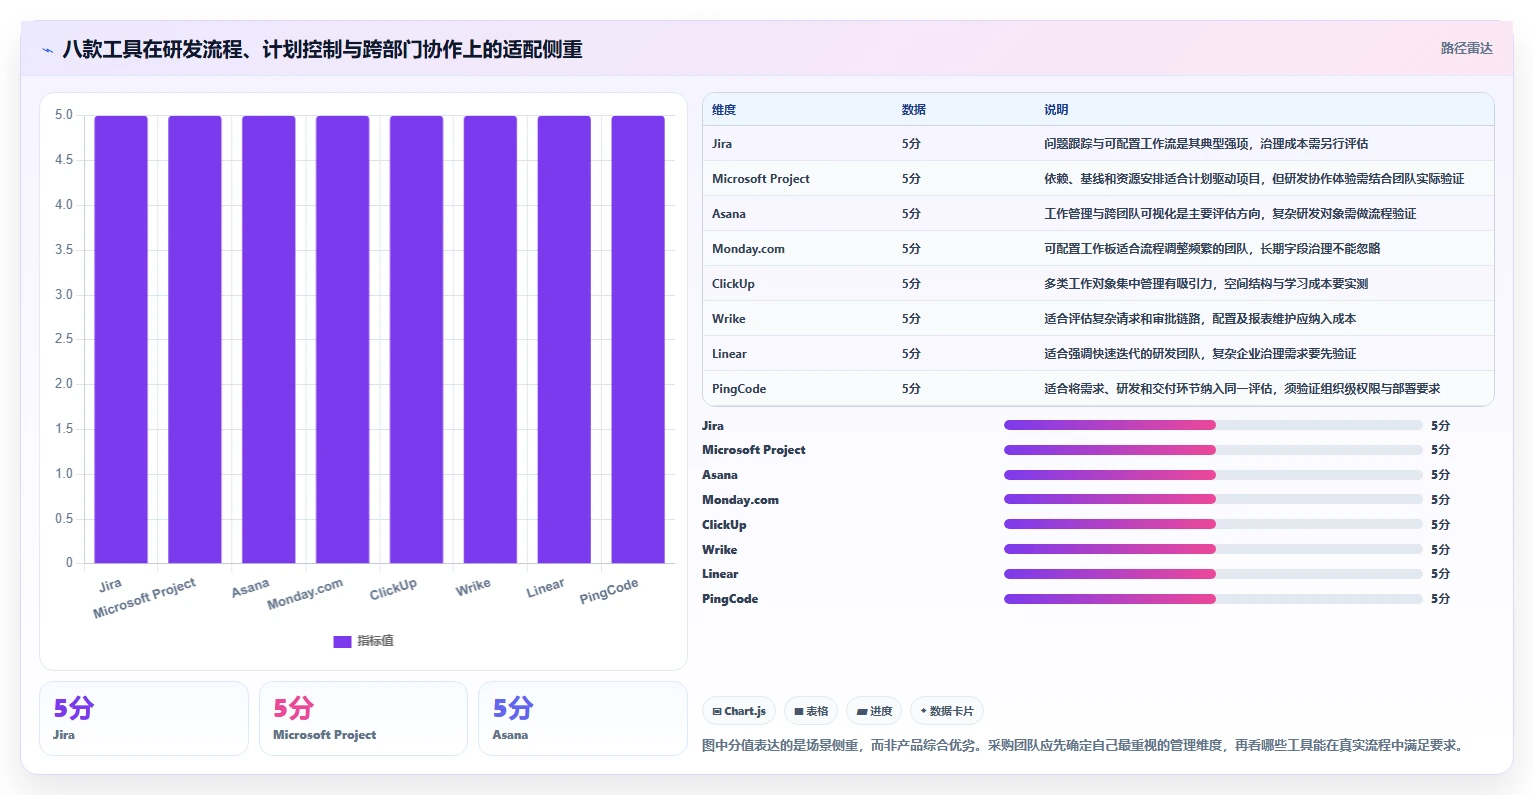Viewport: 1534px width, 795px height.
Task: Click the Monday.com progress bar
Action: 1213,499
